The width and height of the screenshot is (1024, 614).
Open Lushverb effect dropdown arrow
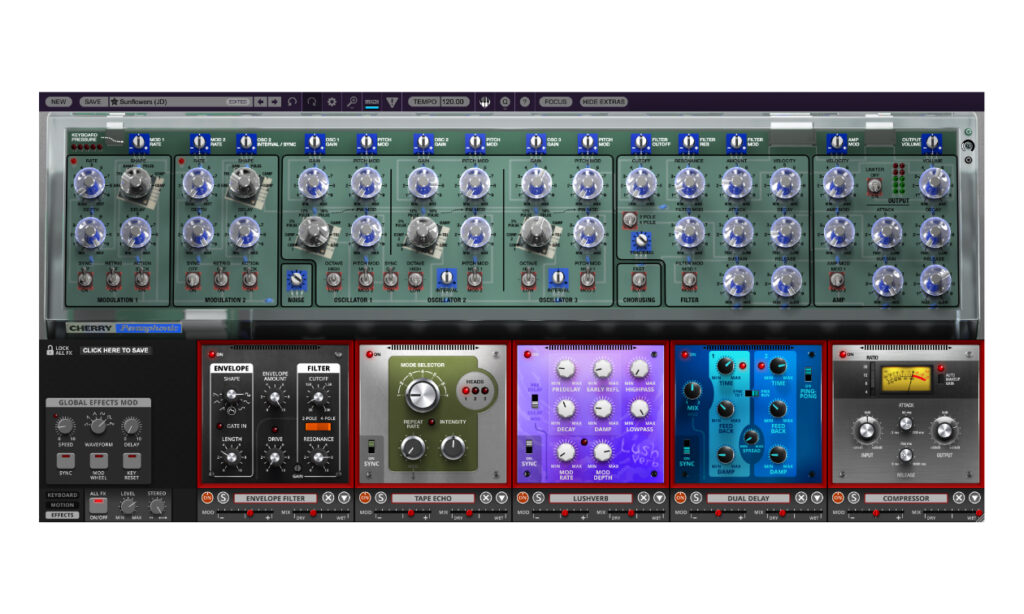point(659,498)
